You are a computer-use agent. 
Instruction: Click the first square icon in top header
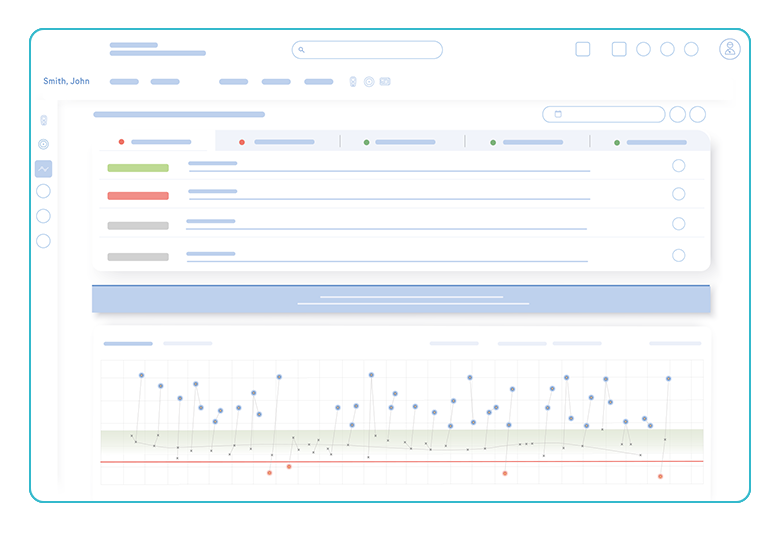tap(583, 49)
